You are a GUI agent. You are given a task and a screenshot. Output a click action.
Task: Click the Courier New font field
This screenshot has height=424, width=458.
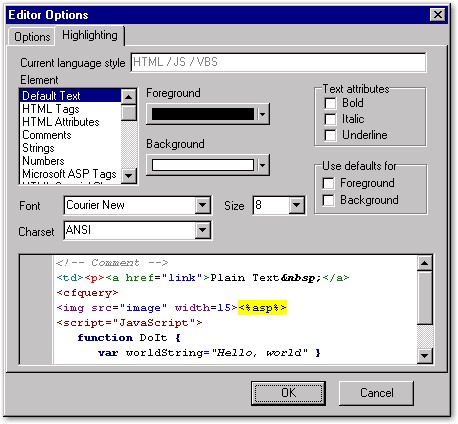(130, 205)
